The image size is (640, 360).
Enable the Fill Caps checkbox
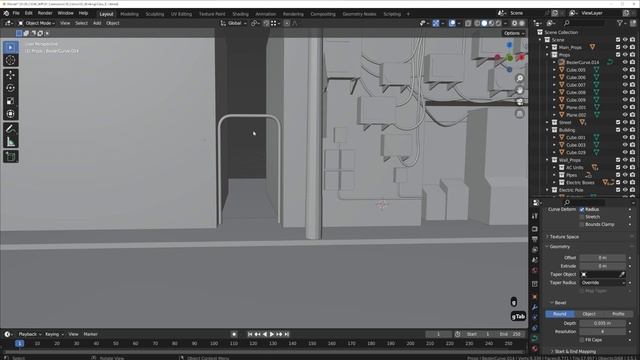tap(582, 340)
